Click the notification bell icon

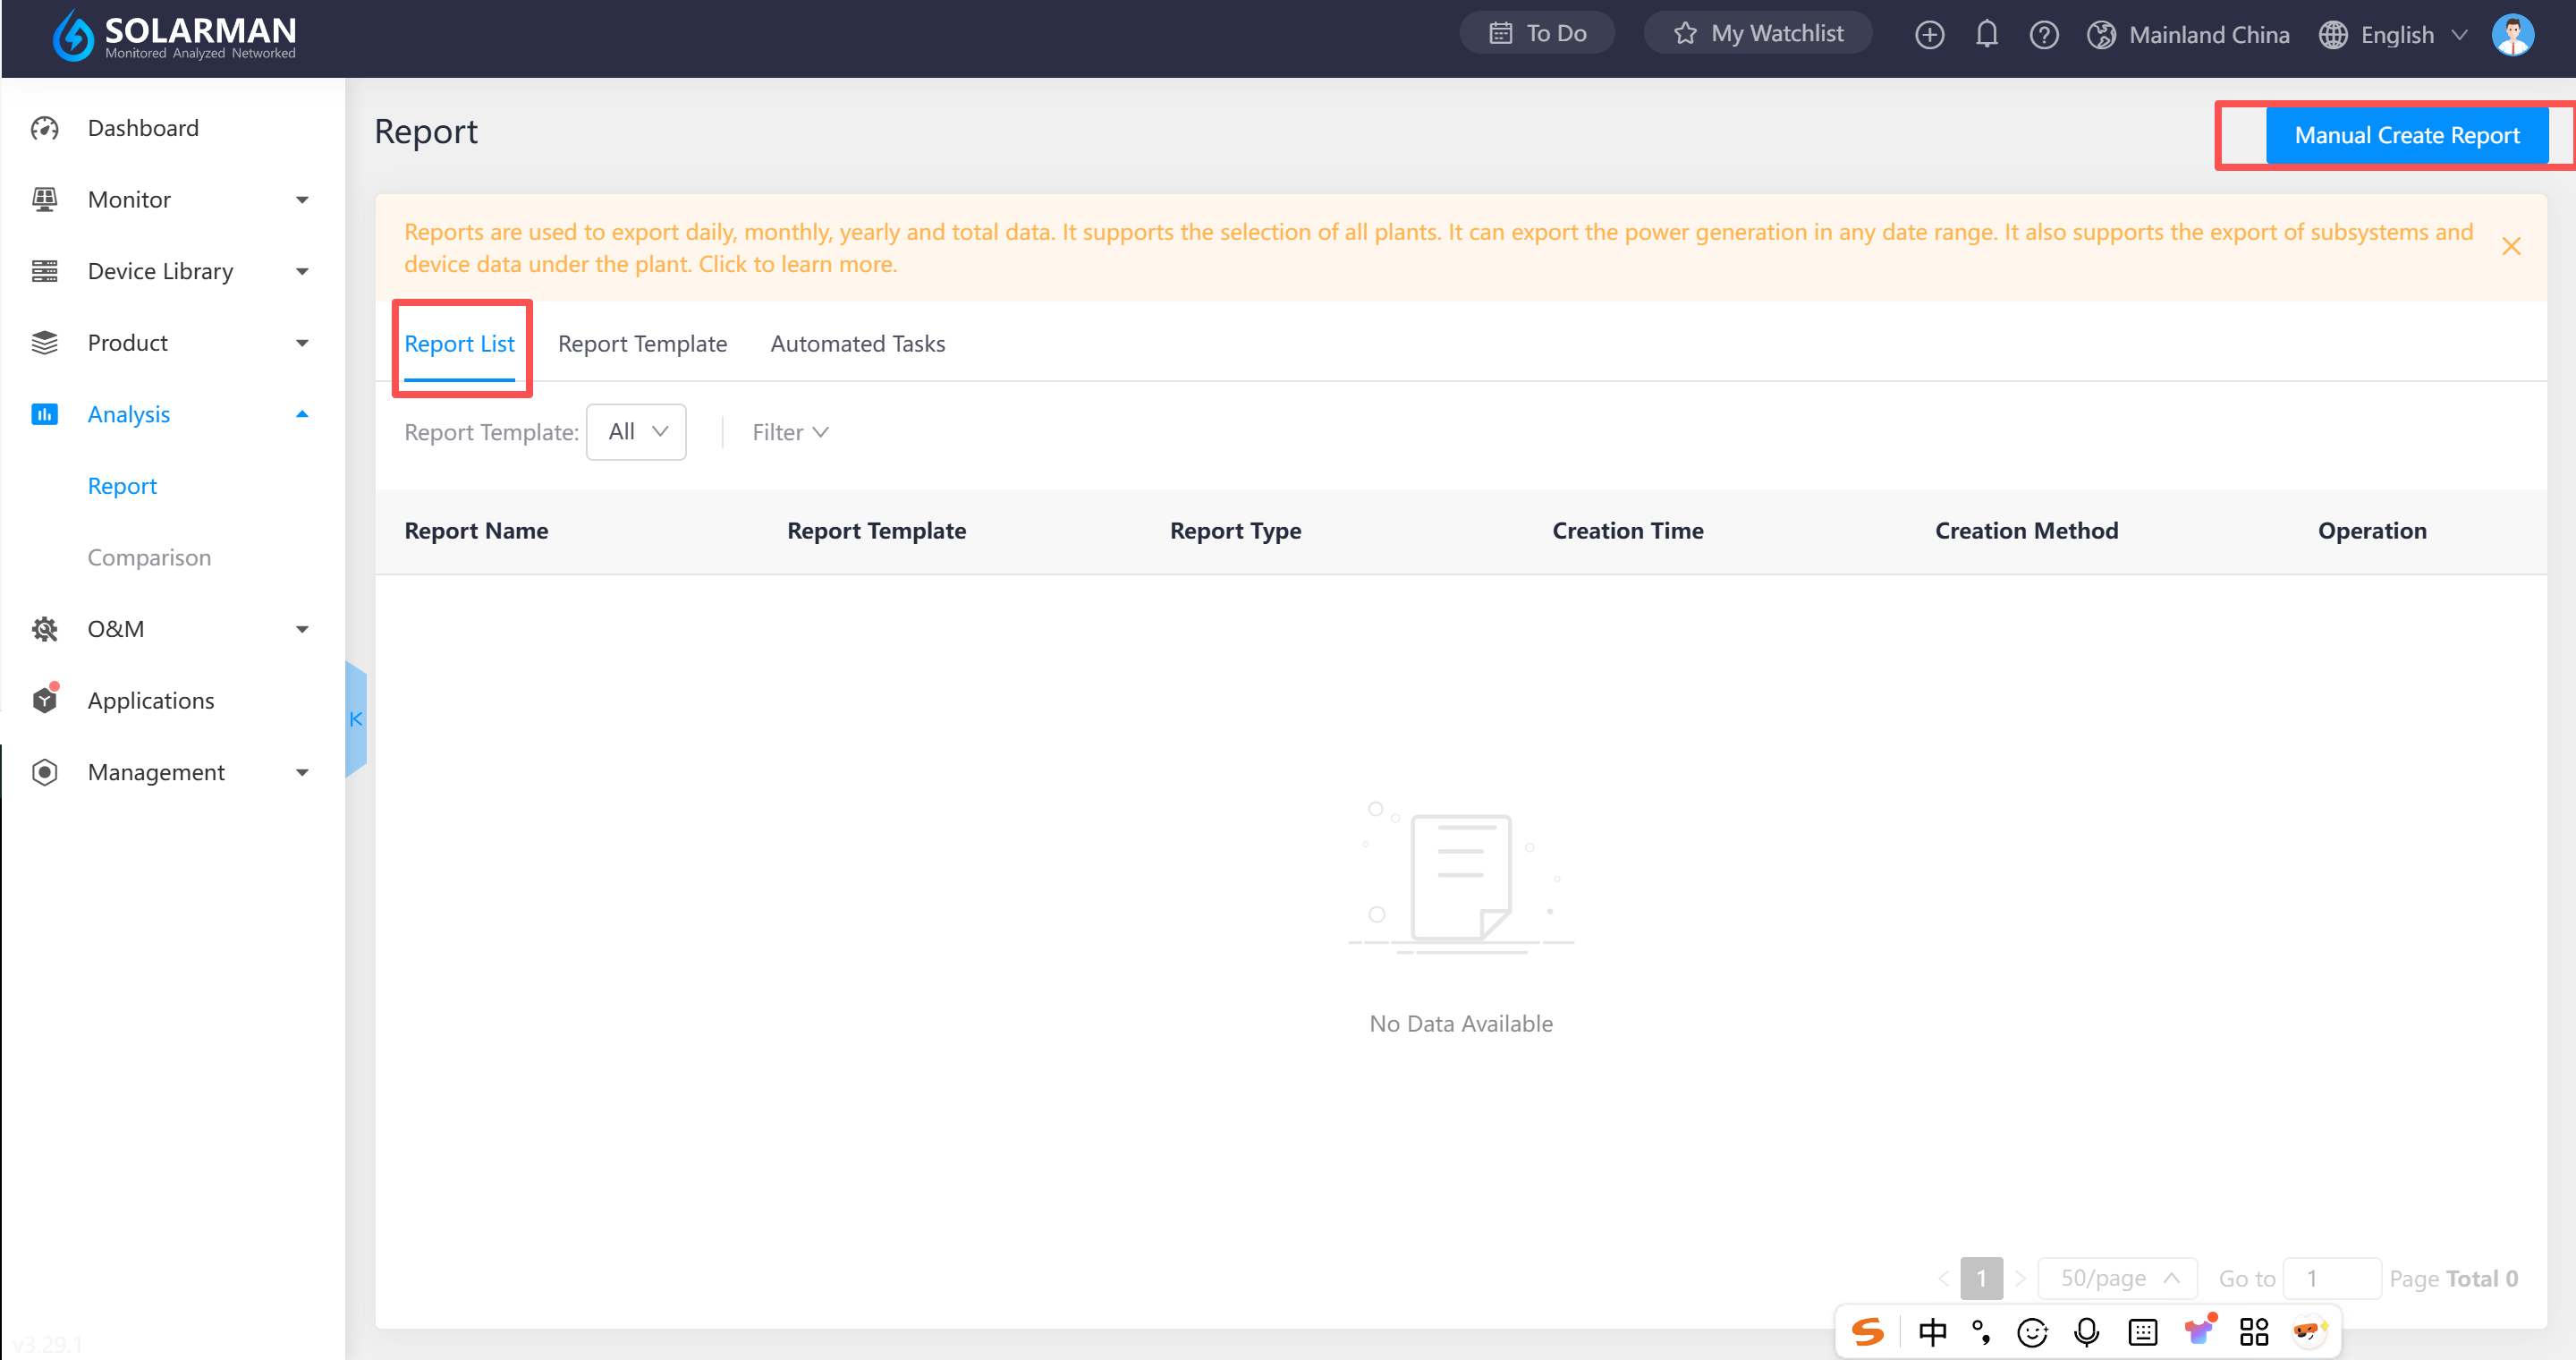pyautogui.click(x=1986, y=34)
